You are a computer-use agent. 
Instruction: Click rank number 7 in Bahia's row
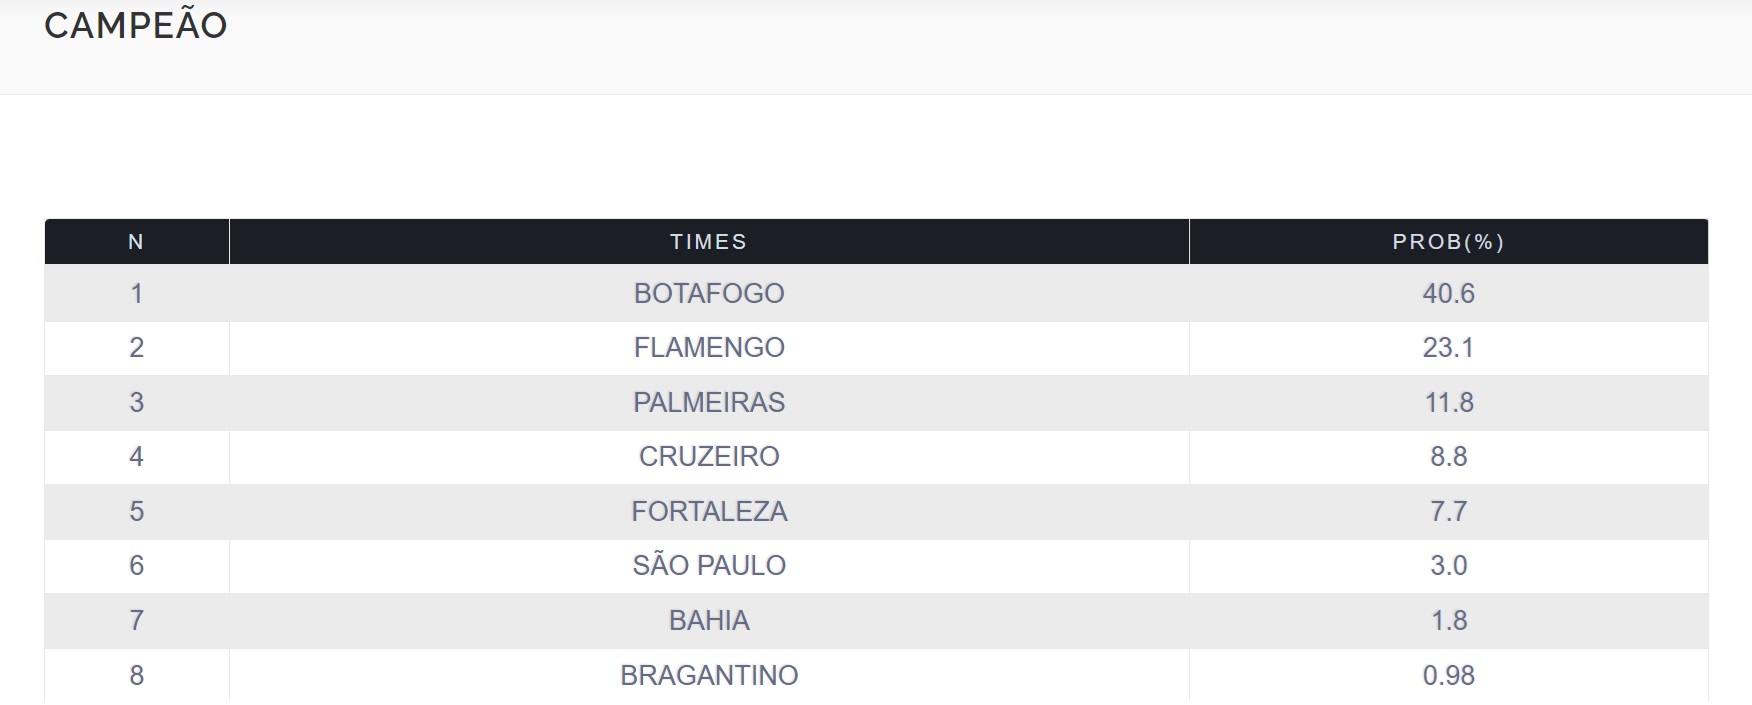[137, 620]
